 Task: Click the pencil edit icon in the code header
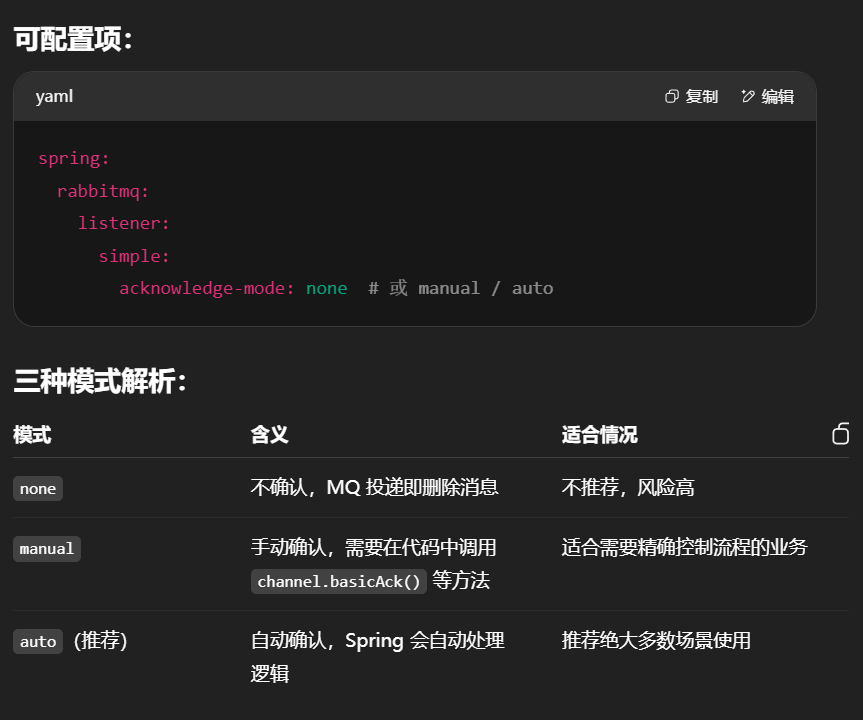(x=748, y=97)
